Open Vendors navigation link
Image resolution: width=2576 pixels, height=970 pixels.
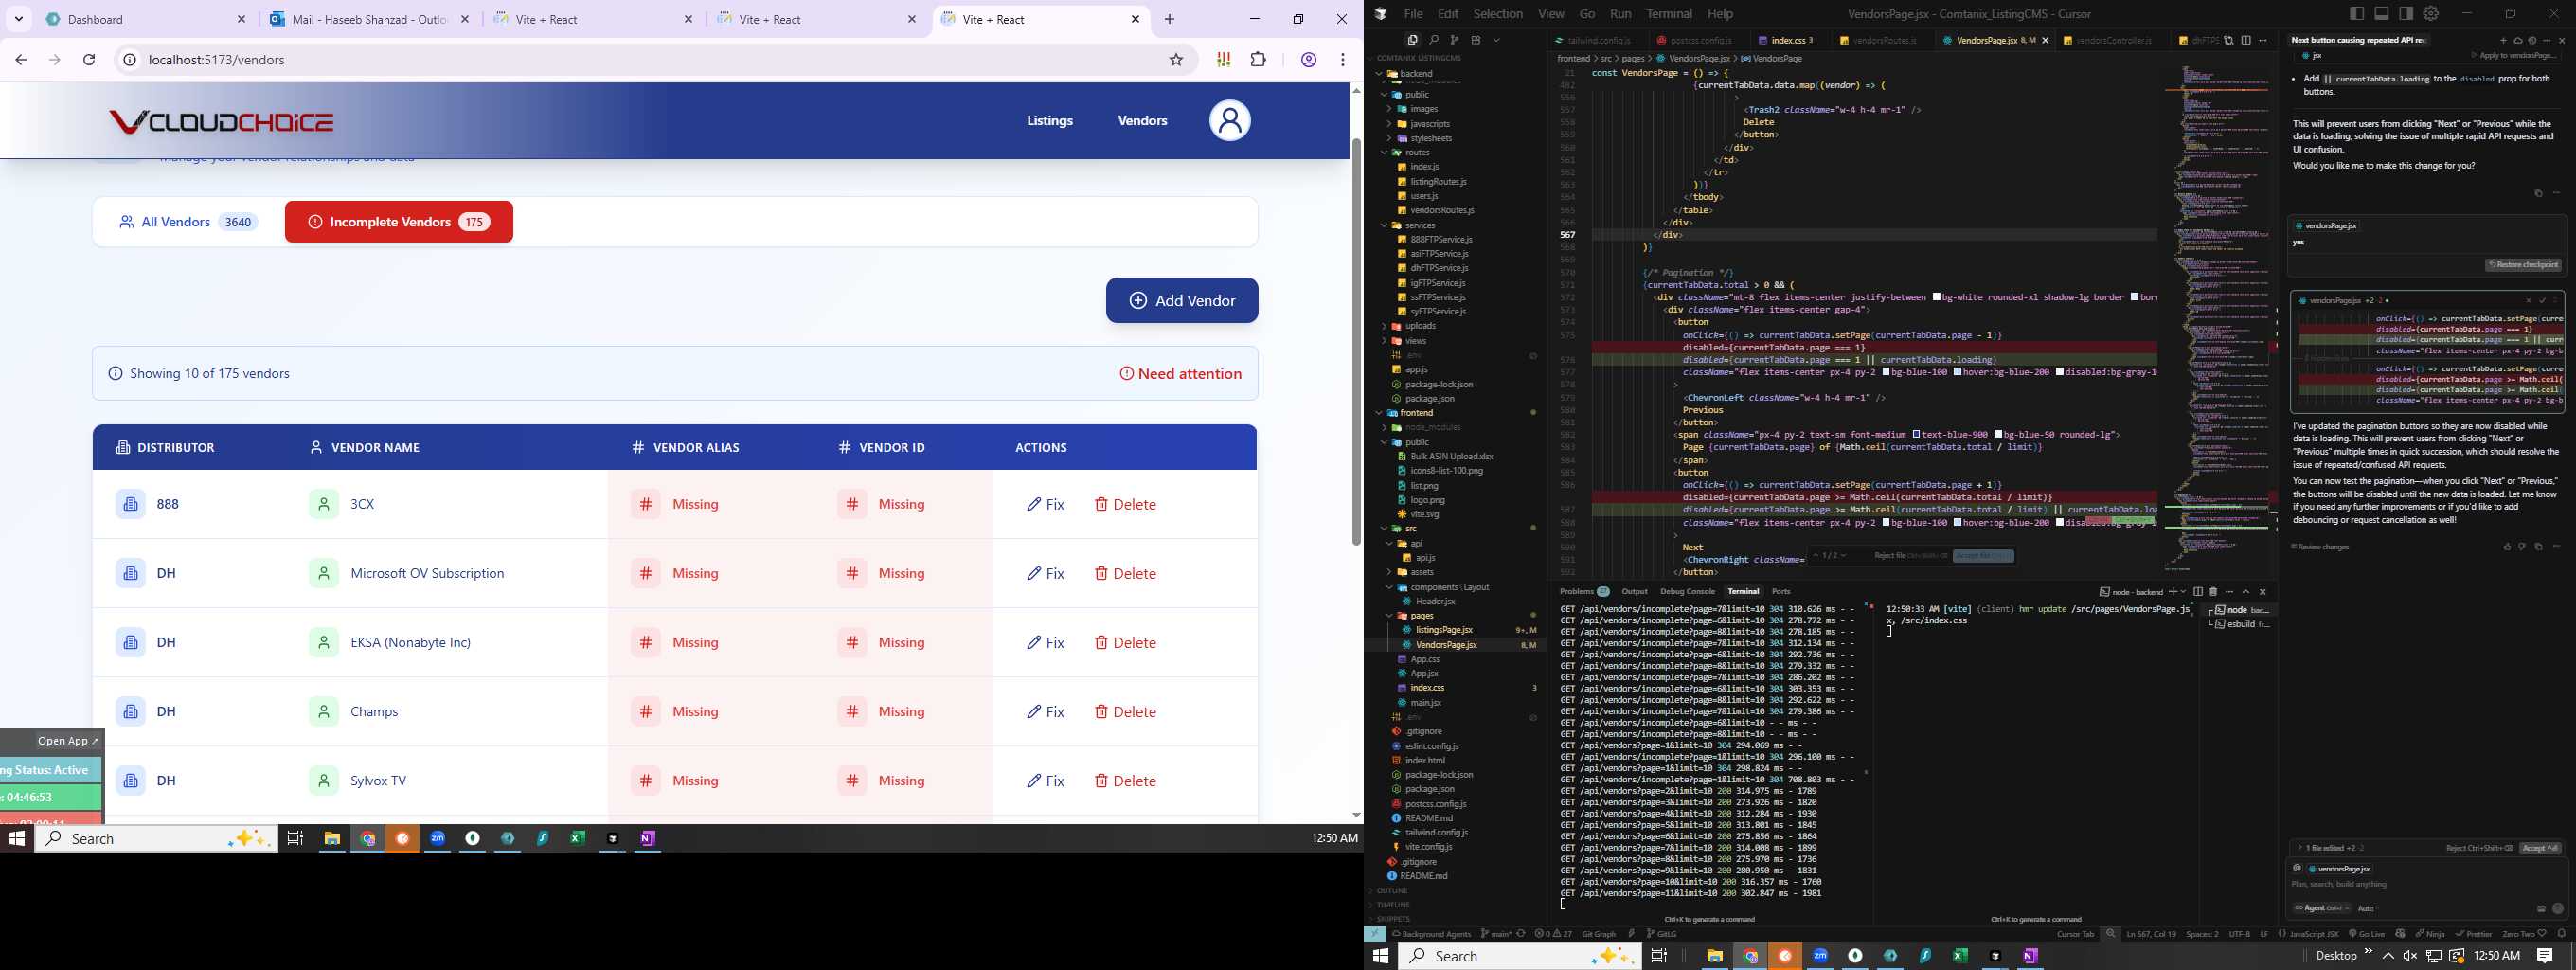pos(1142,121)
